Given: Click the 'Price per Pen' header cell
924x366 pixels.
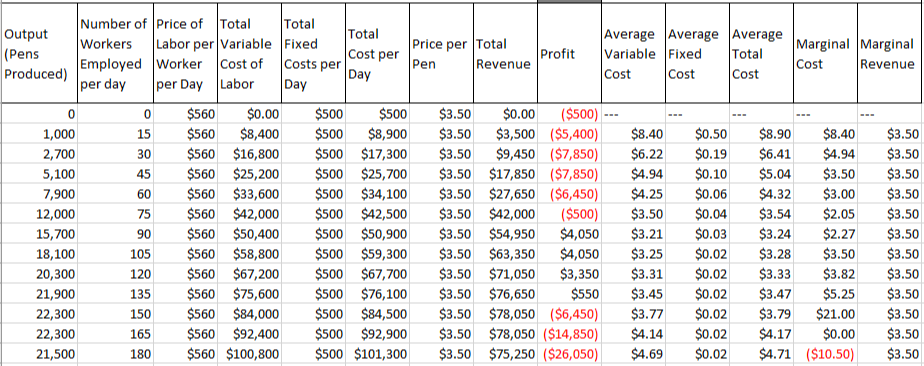Looking at the screenshot, I should [441, 53].
